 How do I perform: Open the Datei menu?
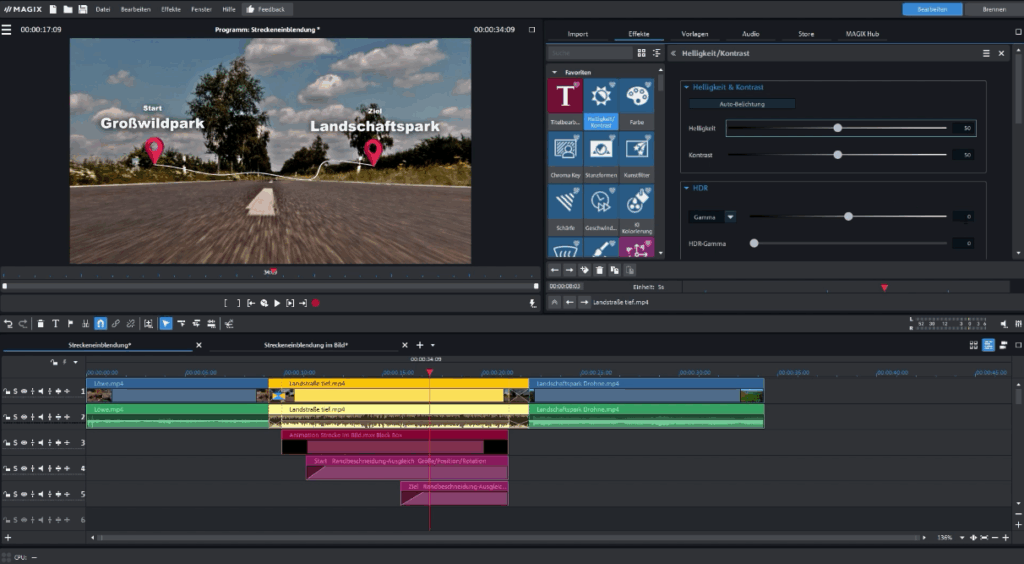(103, 9)
